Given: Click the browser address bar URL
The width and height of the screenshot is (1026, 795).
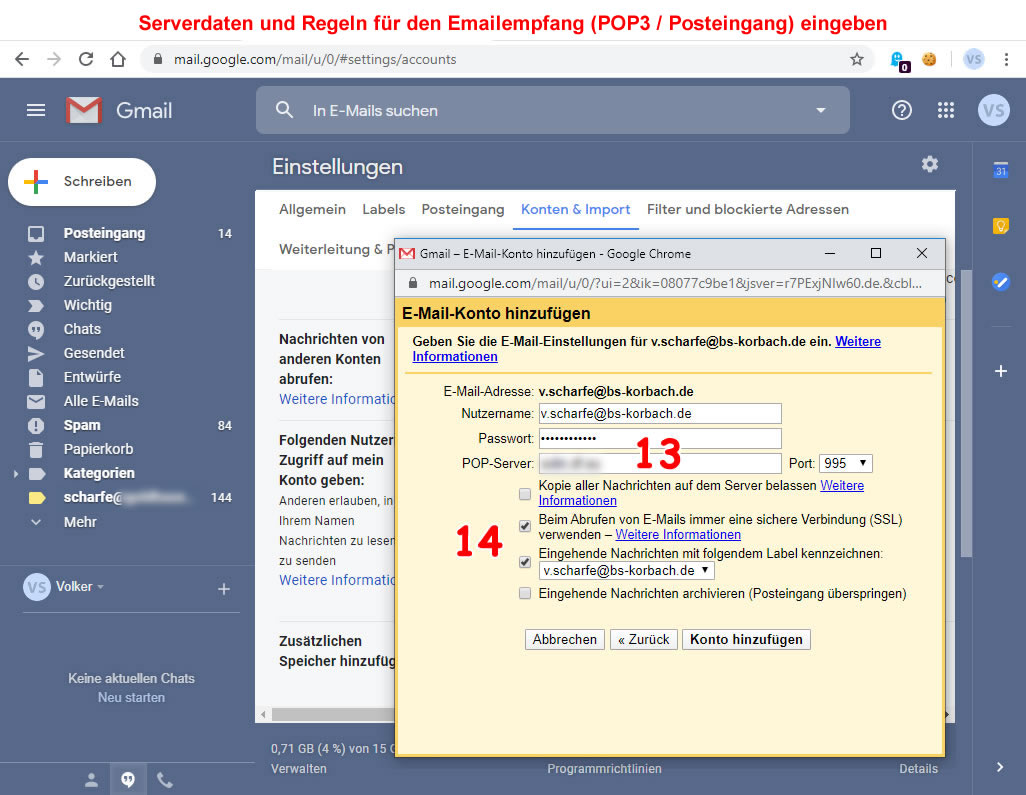Looking at the screenshot, I should click(315, 60).
